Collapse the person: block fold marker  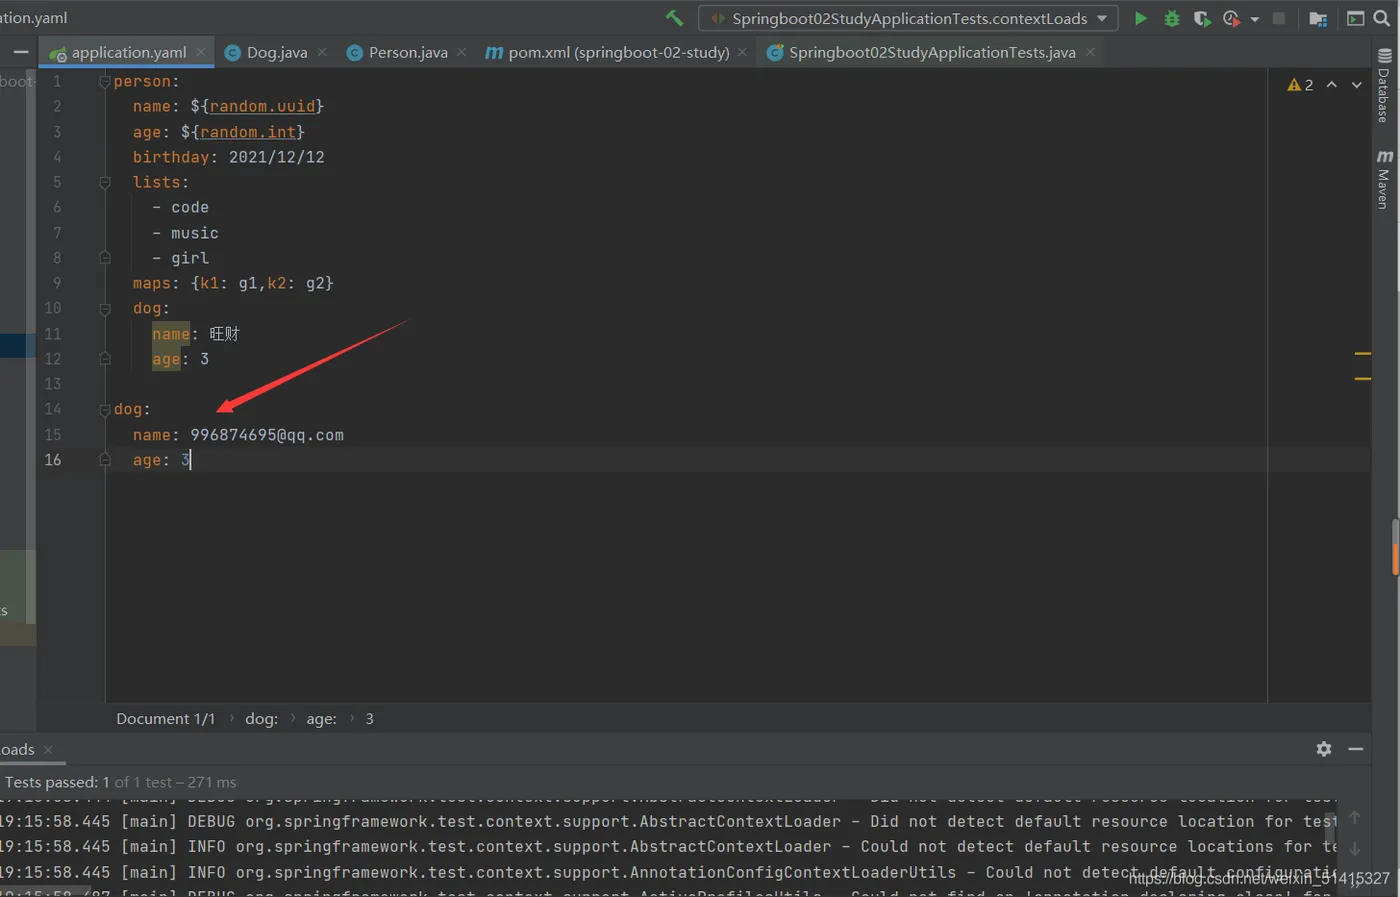coord(104,82)
